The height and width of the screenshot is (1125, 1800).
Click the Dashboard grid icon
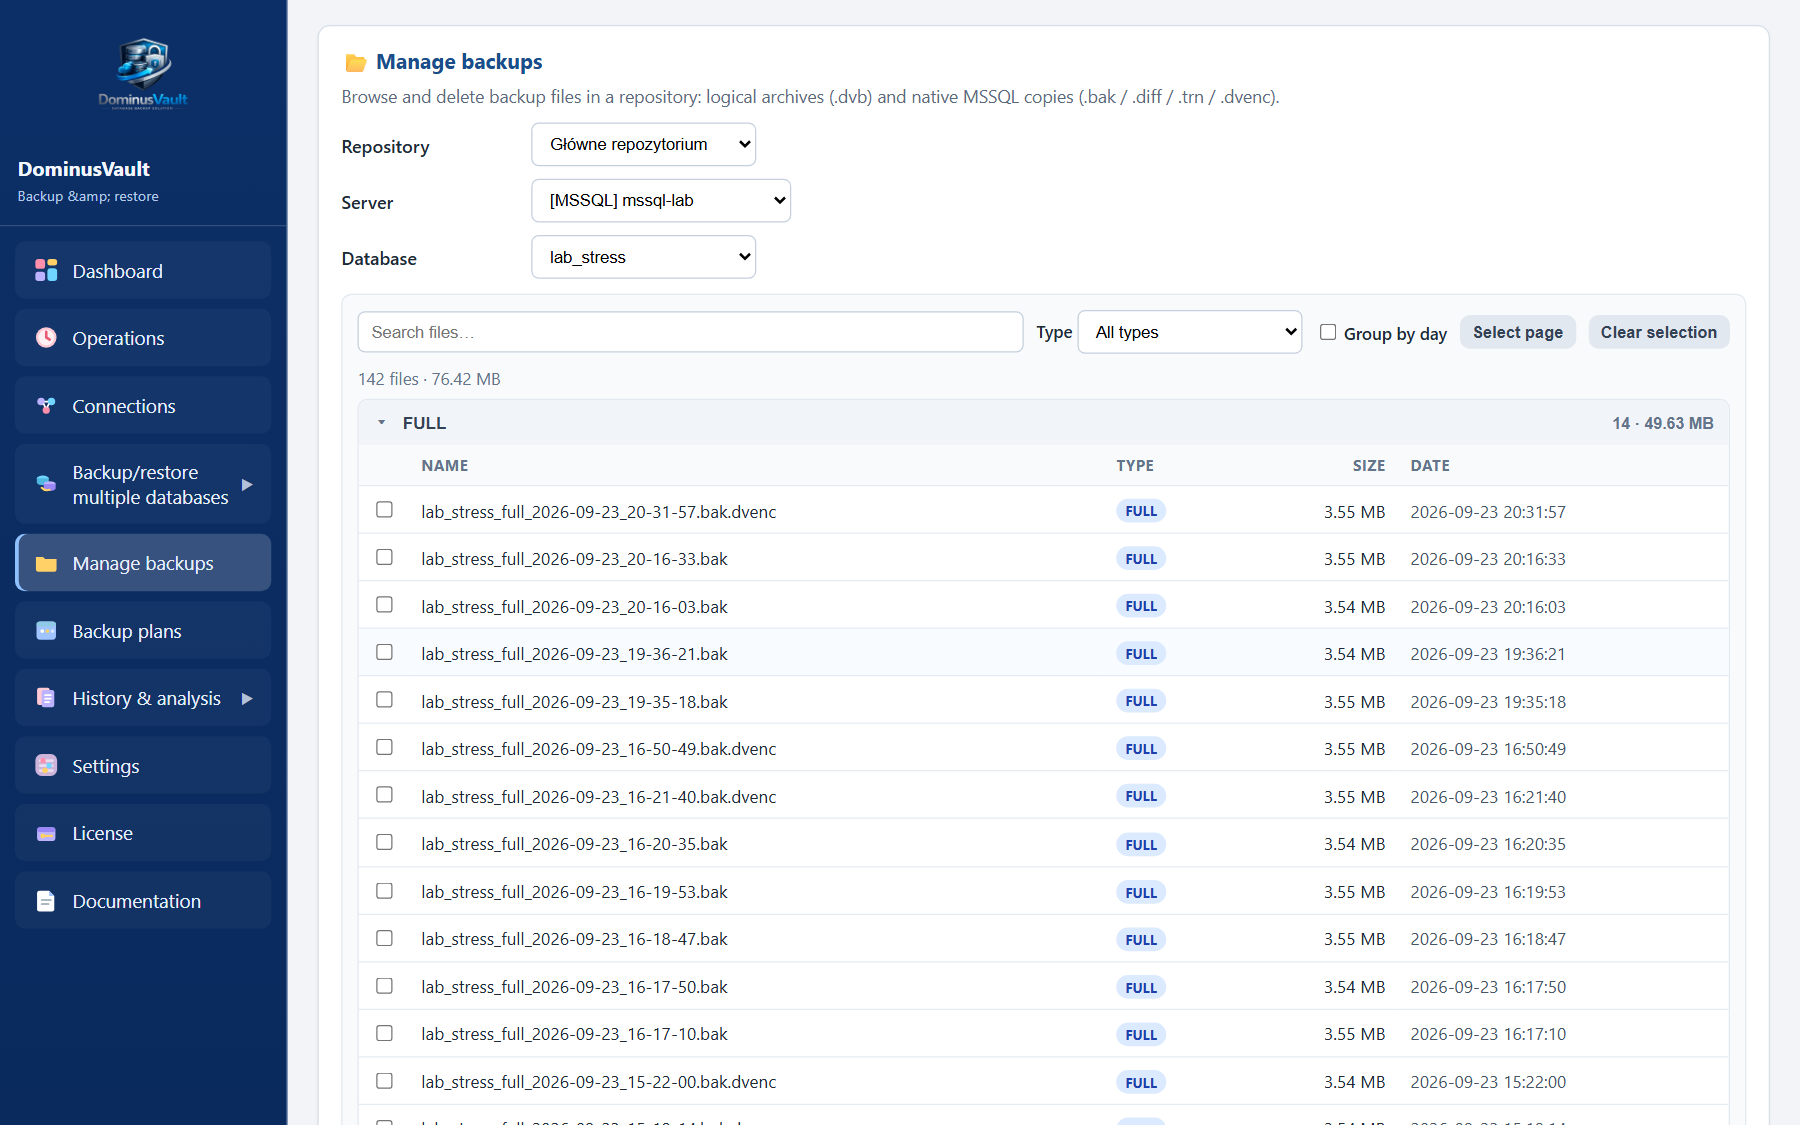tap(46, 270)
